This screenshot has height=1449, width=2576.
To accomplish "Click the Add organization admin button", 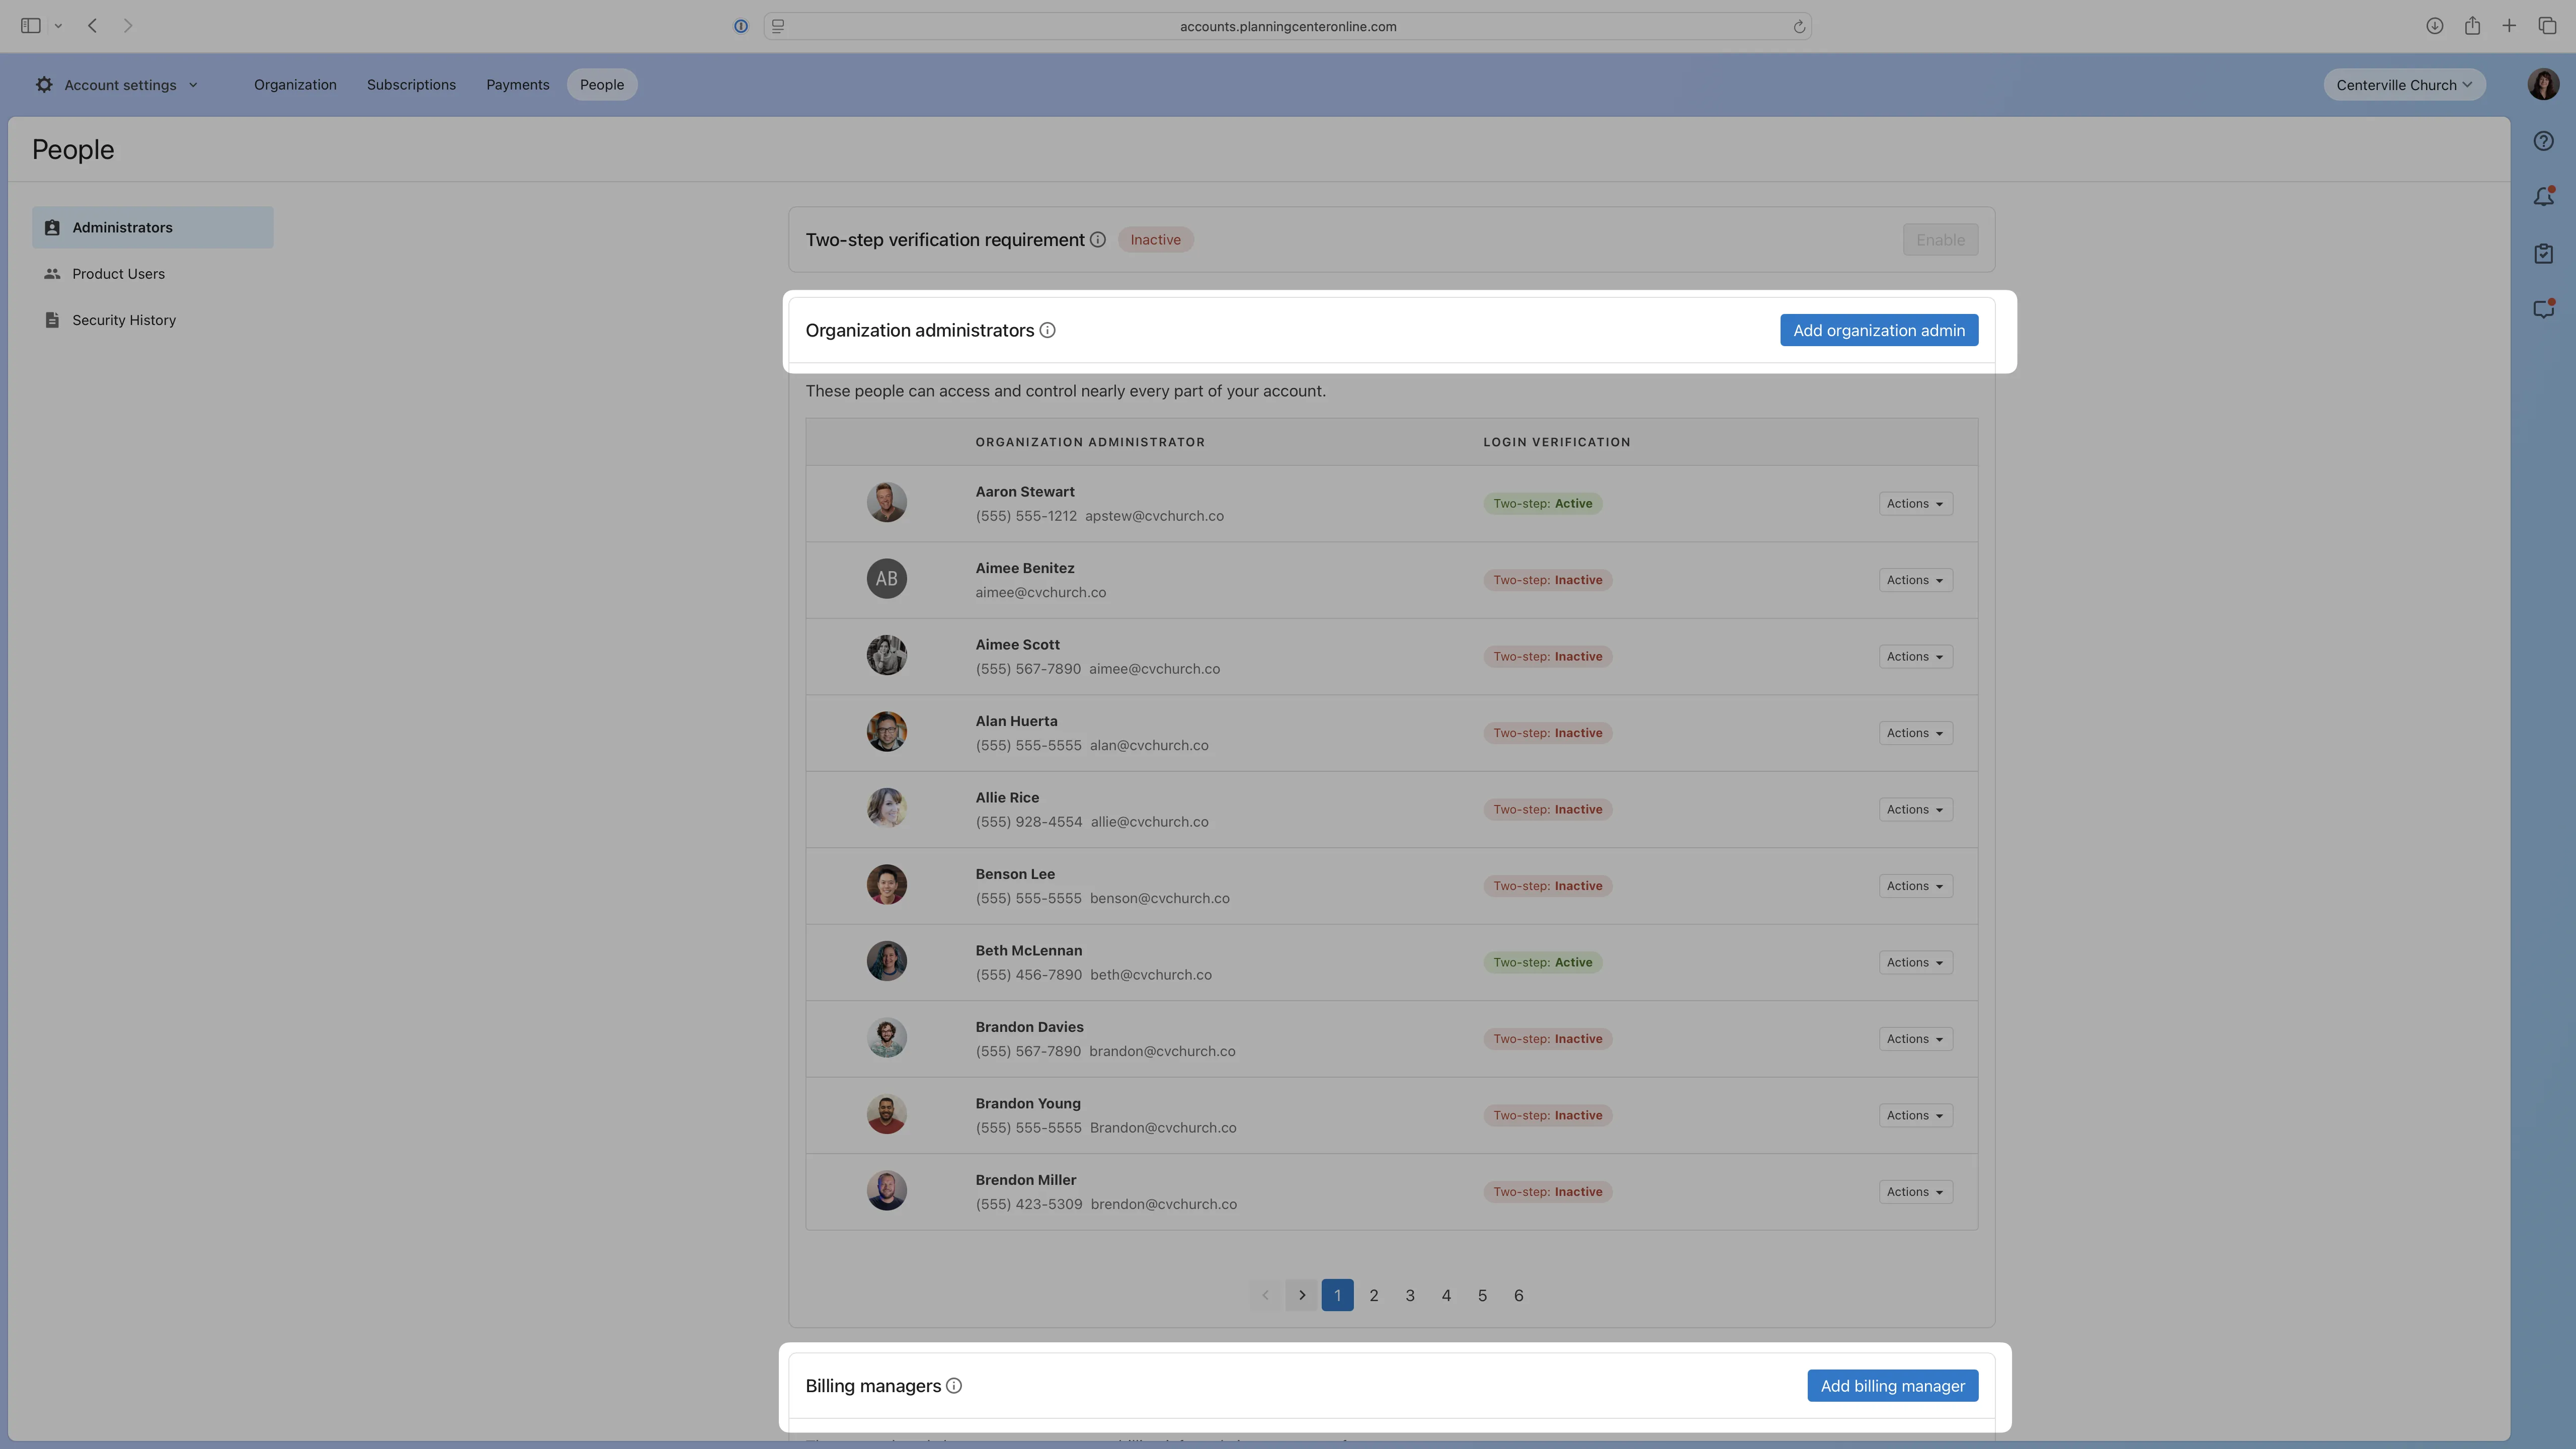I will coord(1878,330).
